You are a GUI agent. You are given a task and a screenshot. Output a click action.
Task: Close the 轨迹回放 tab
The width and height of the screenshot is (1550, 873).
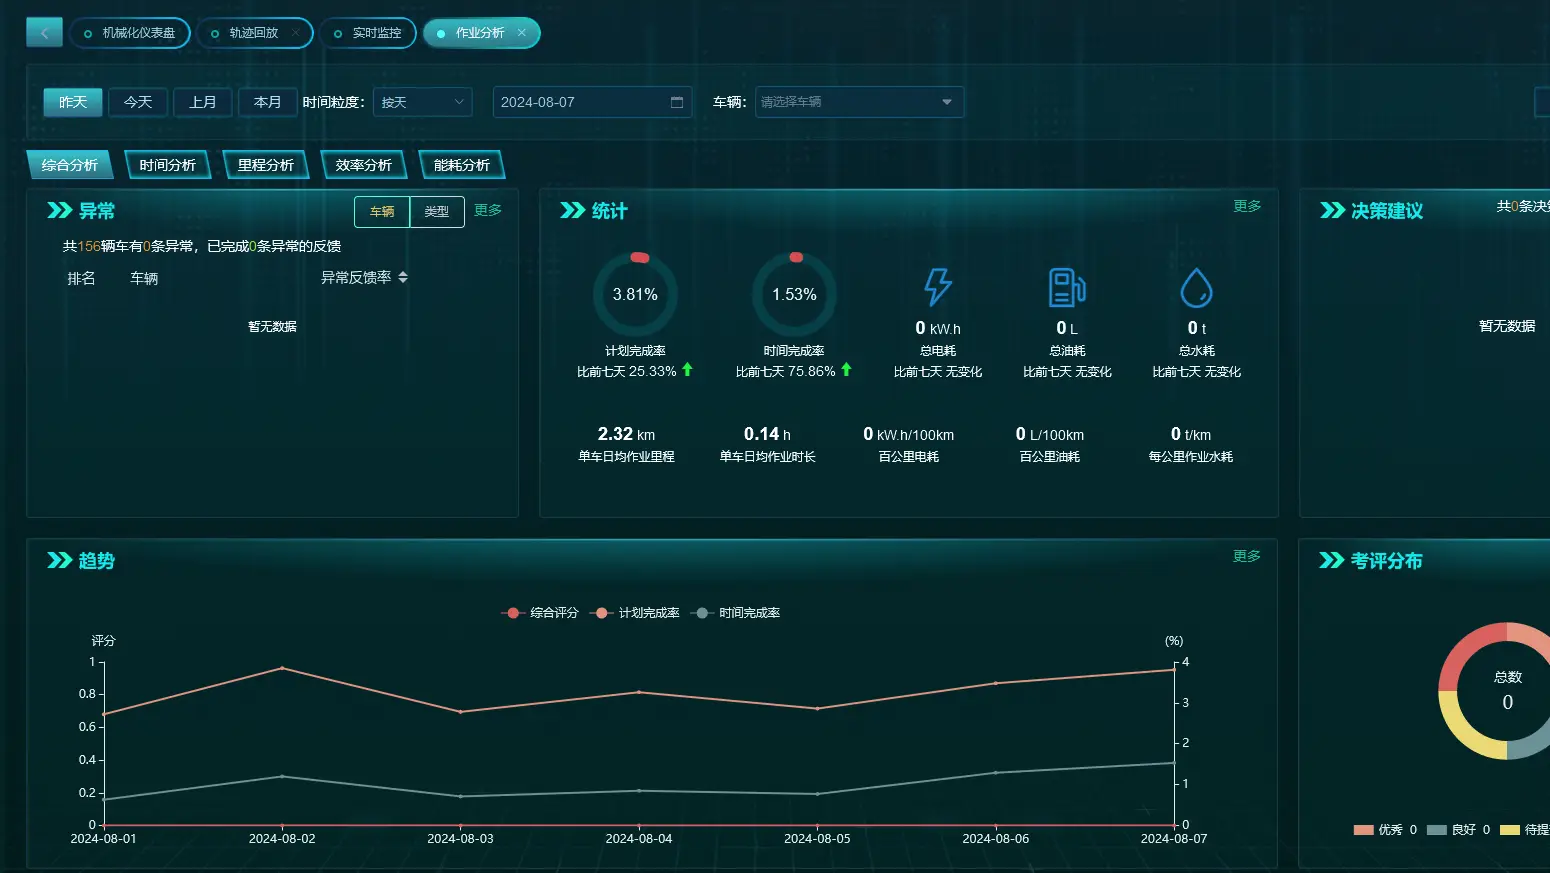[x=296, y=33]
